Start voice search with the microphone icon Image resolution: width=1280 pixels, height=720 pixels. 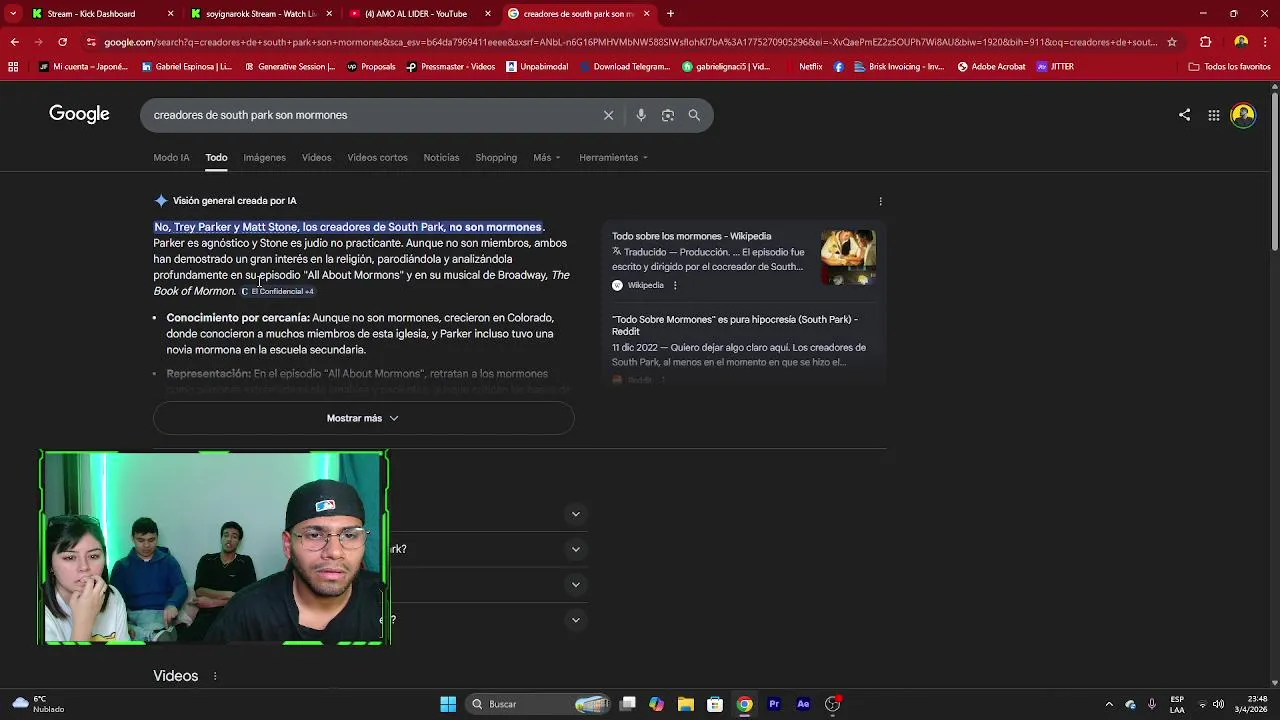[x=641, y=115]
